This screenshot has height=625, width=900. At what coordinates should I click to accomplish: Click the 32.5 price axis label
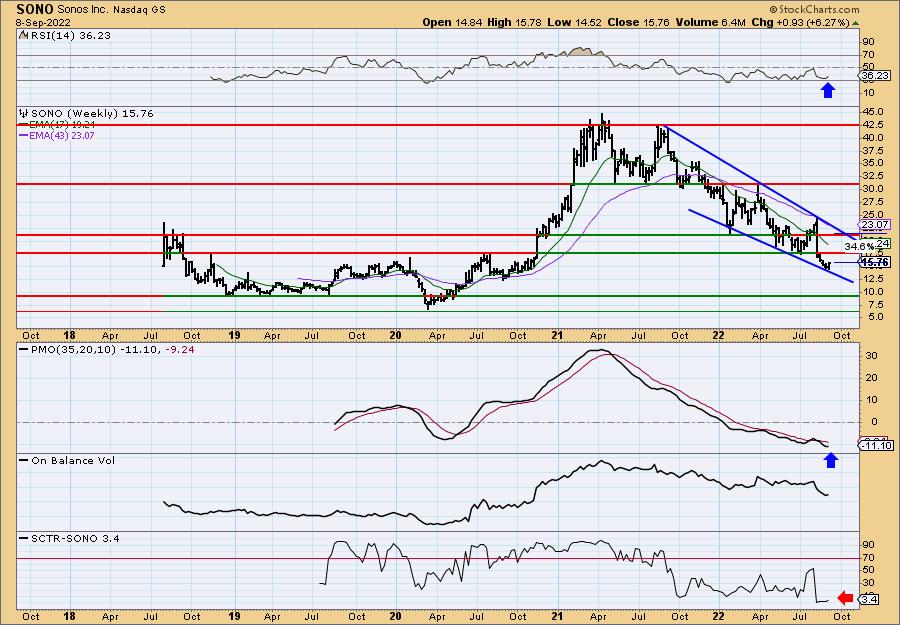point(873,176)
